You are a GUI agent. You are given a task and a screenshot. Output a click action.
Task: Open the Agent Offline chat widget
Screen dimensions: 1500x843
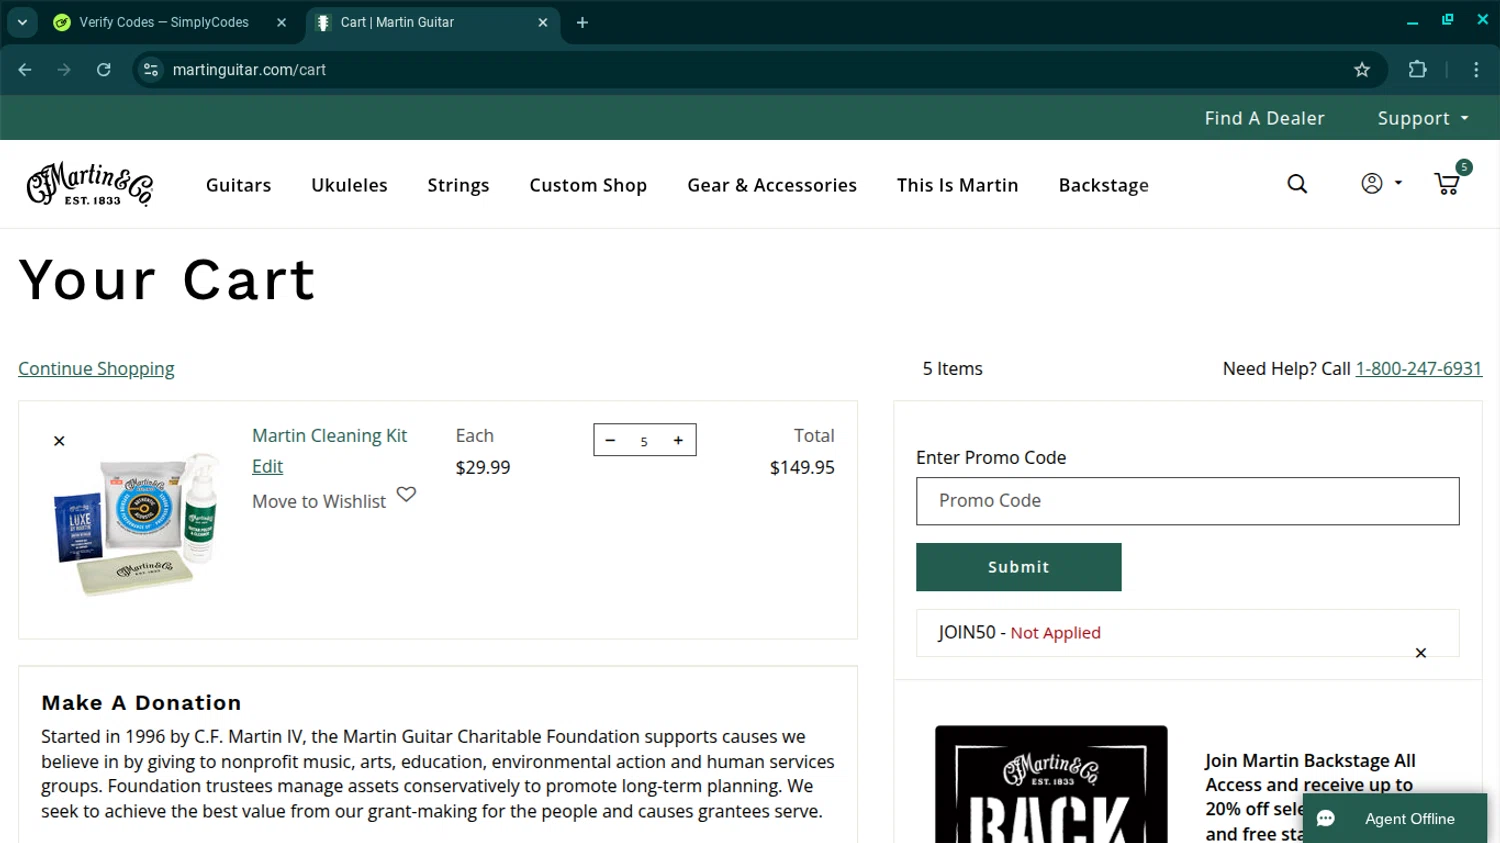pos(1394,818)
